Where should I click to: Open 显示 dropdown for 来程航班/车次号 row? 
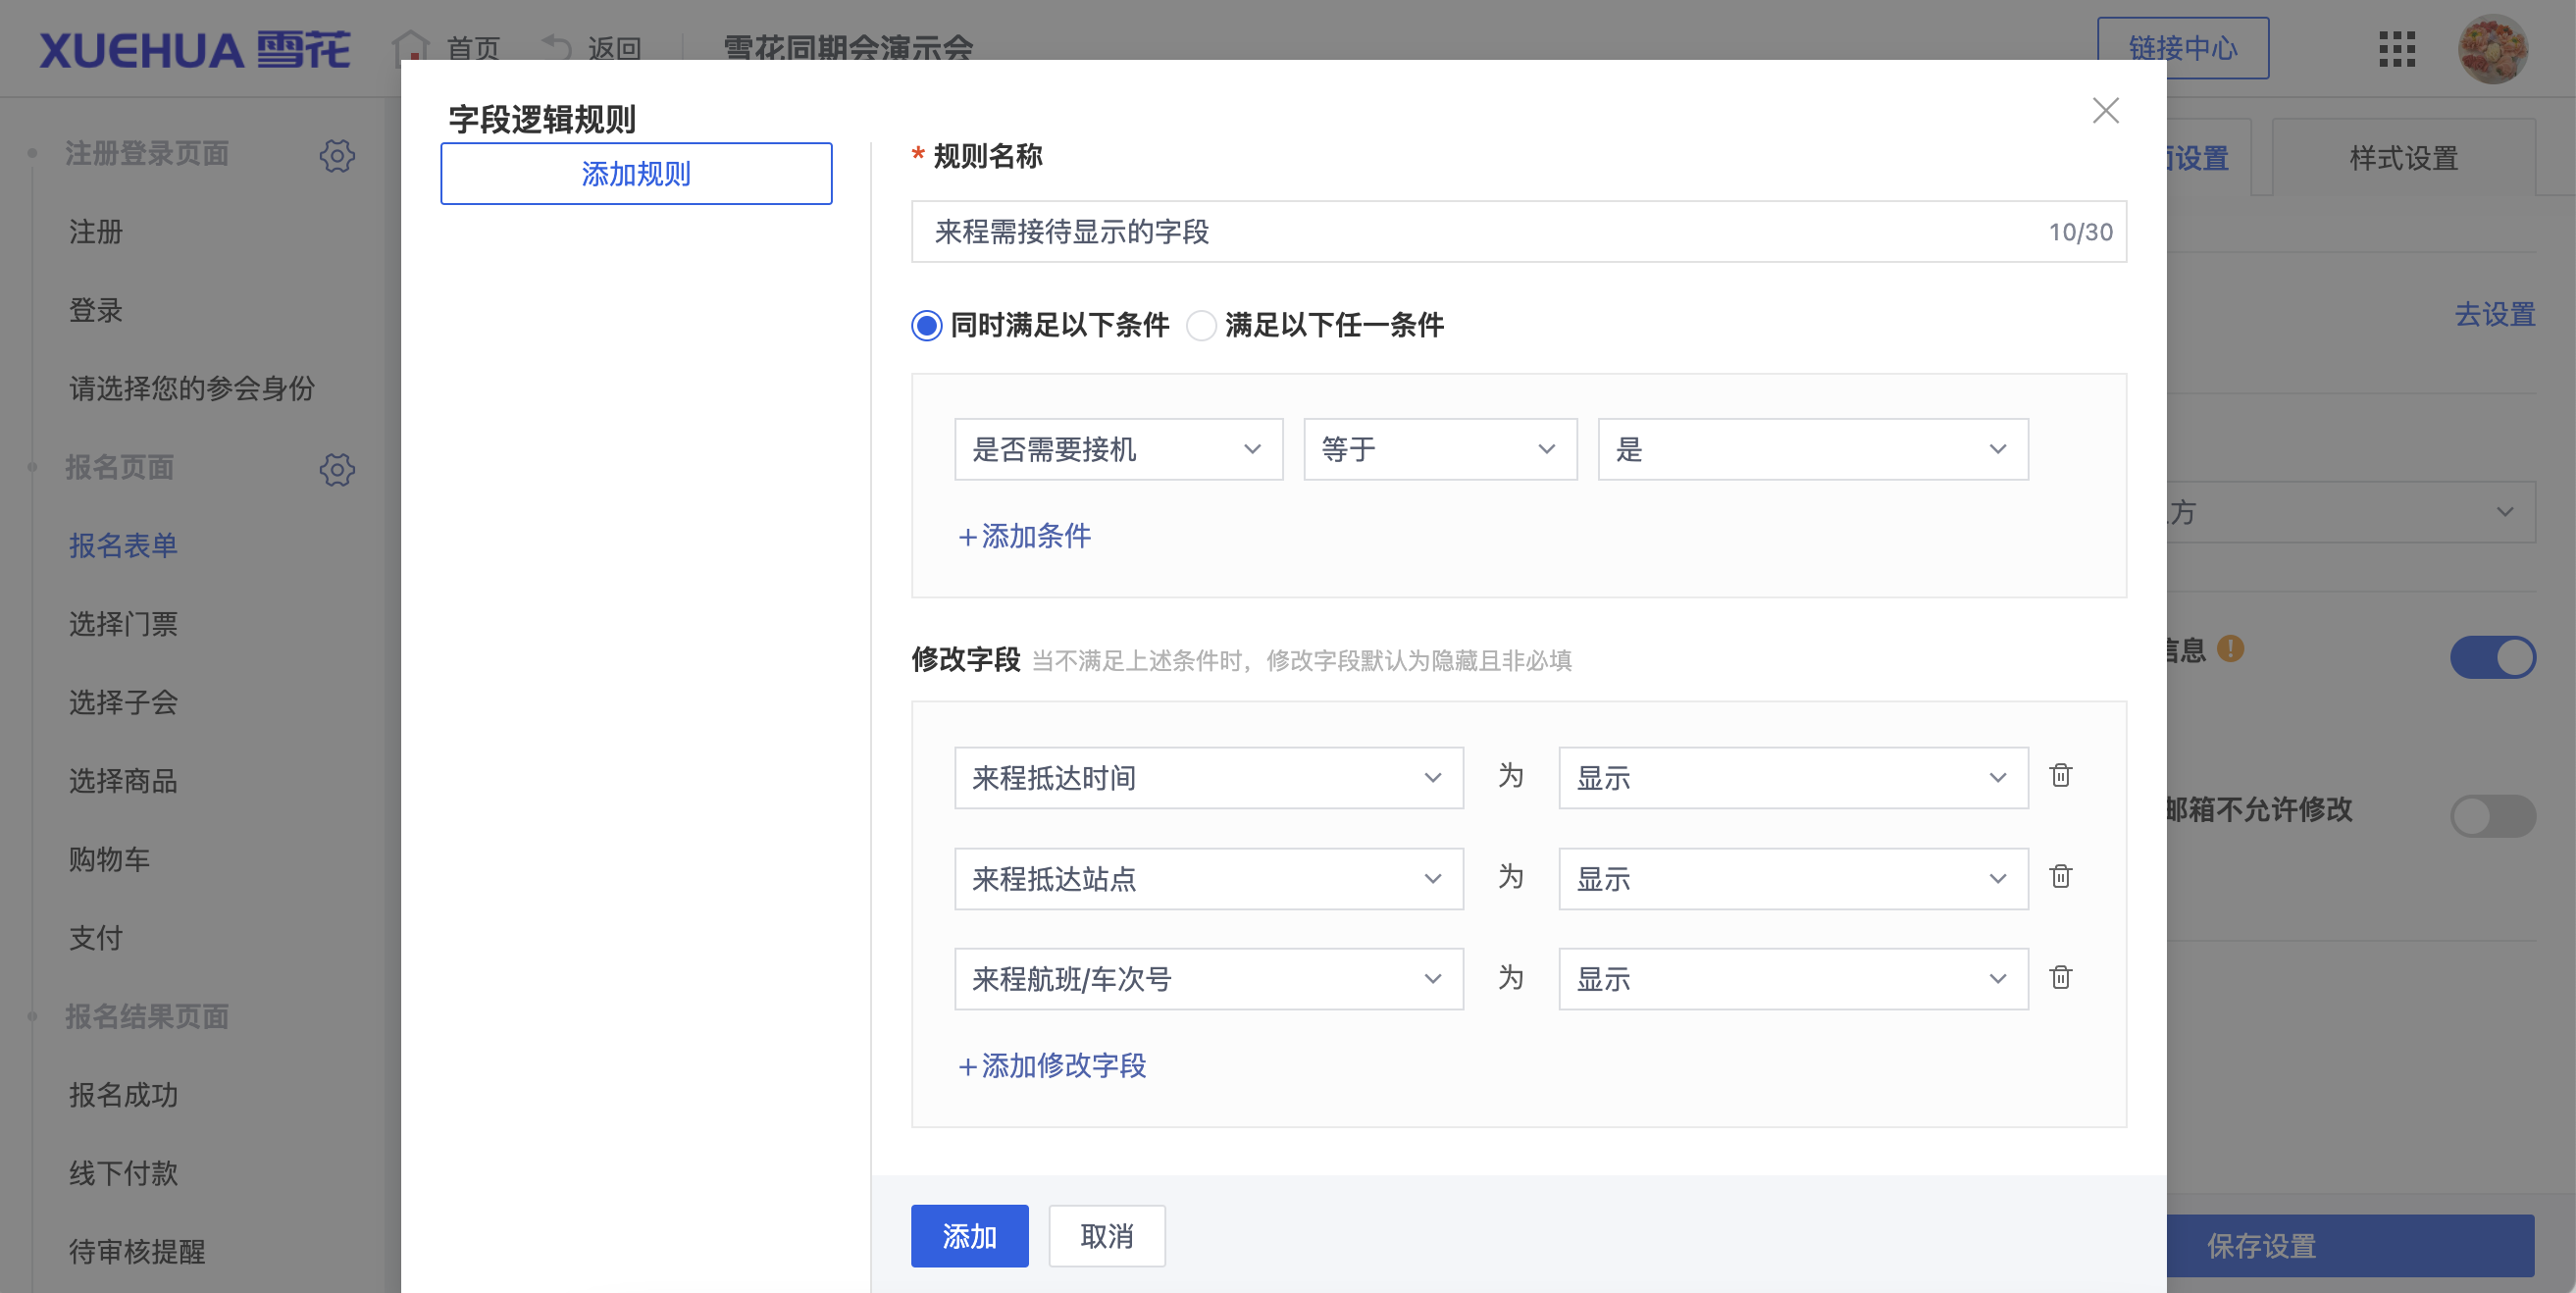pyautogui.click(x=1792, y=978)
